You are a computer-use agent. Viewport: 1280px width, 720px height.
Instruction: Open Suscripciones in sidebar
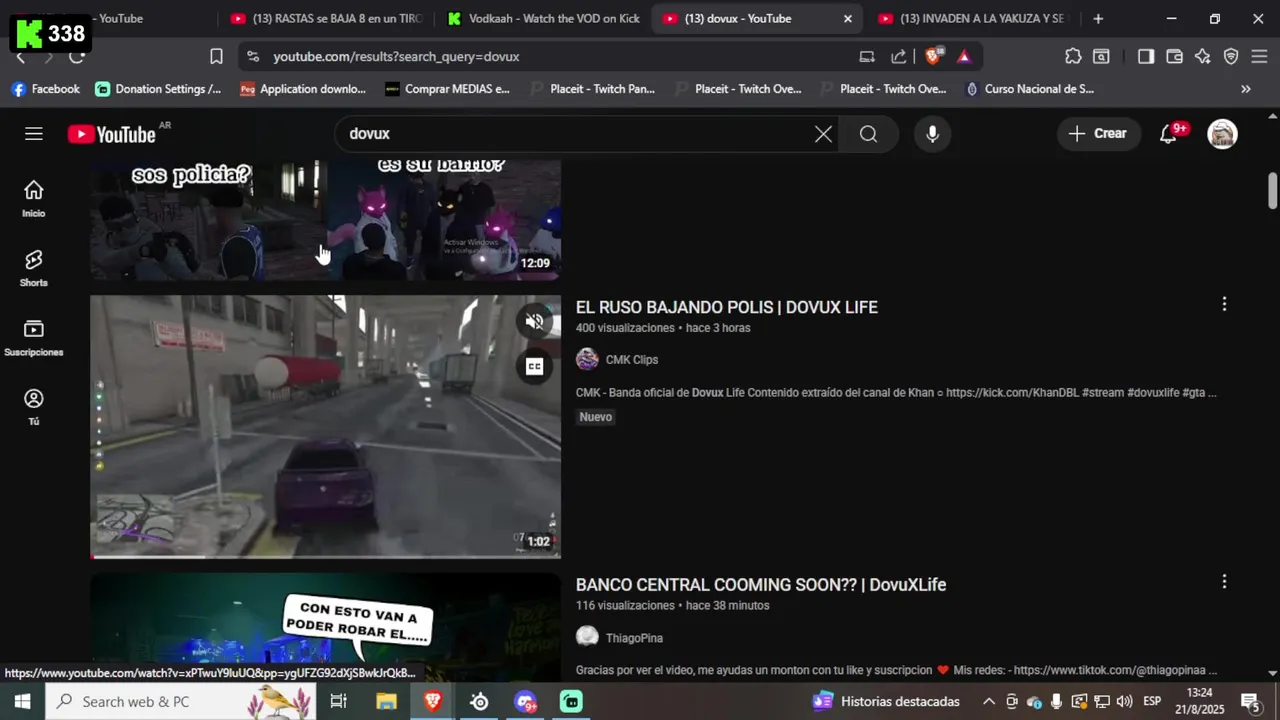tap(34, 338)
